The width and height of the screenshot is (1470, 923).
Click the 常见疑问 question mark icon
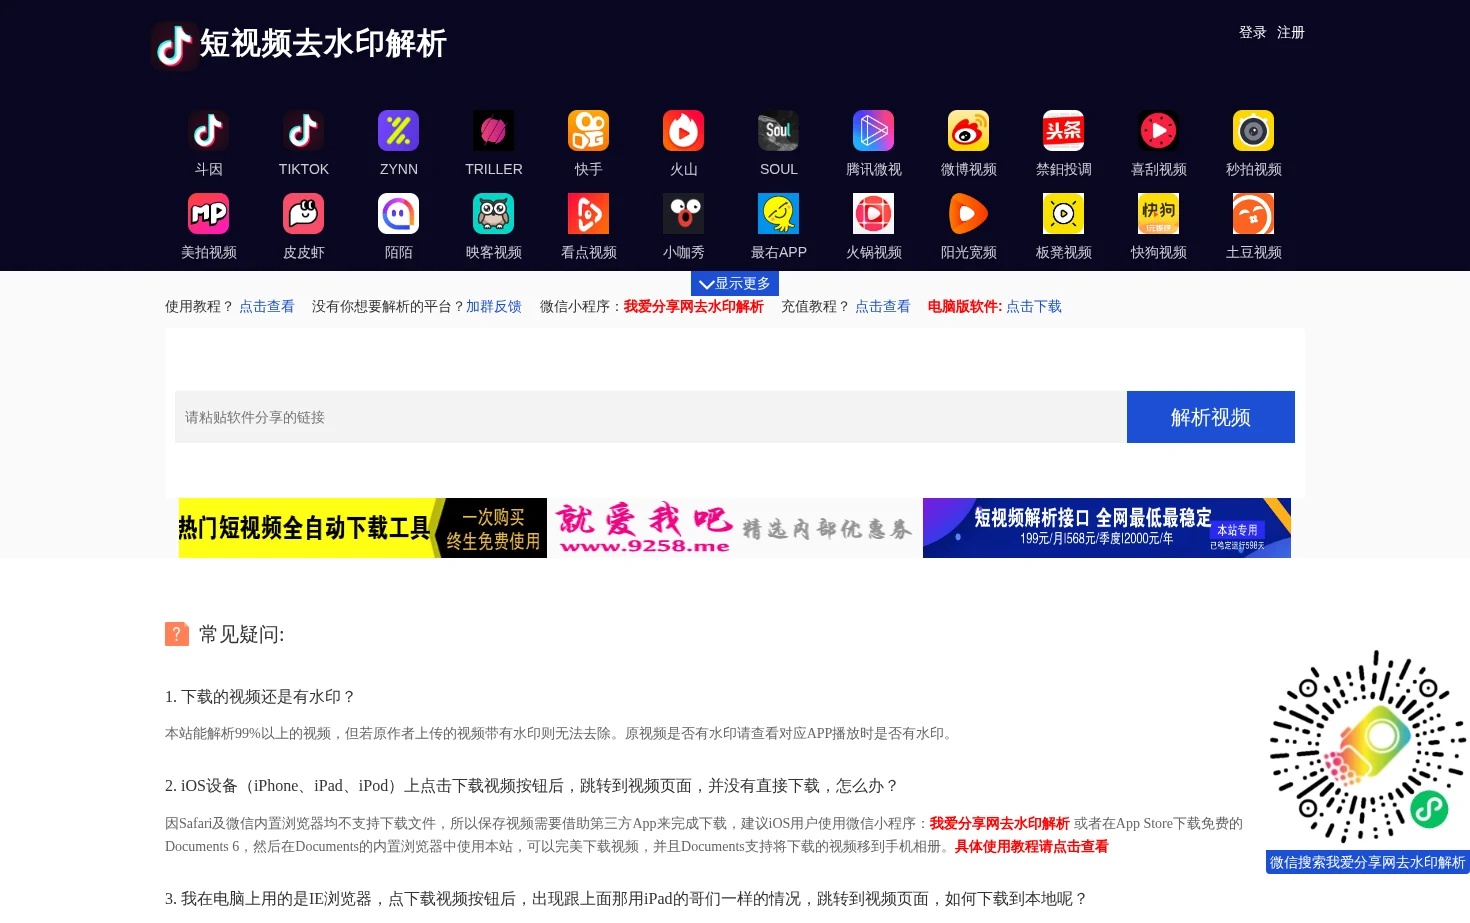pyautogui.click(x=177, y=634)
